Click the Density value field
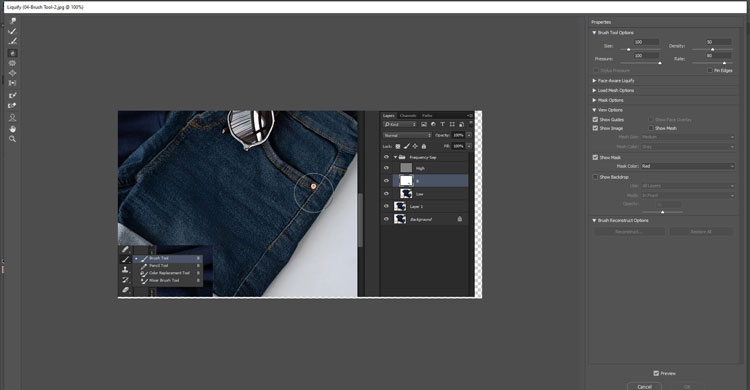750x390 pixels. click(x=718, y=42)
